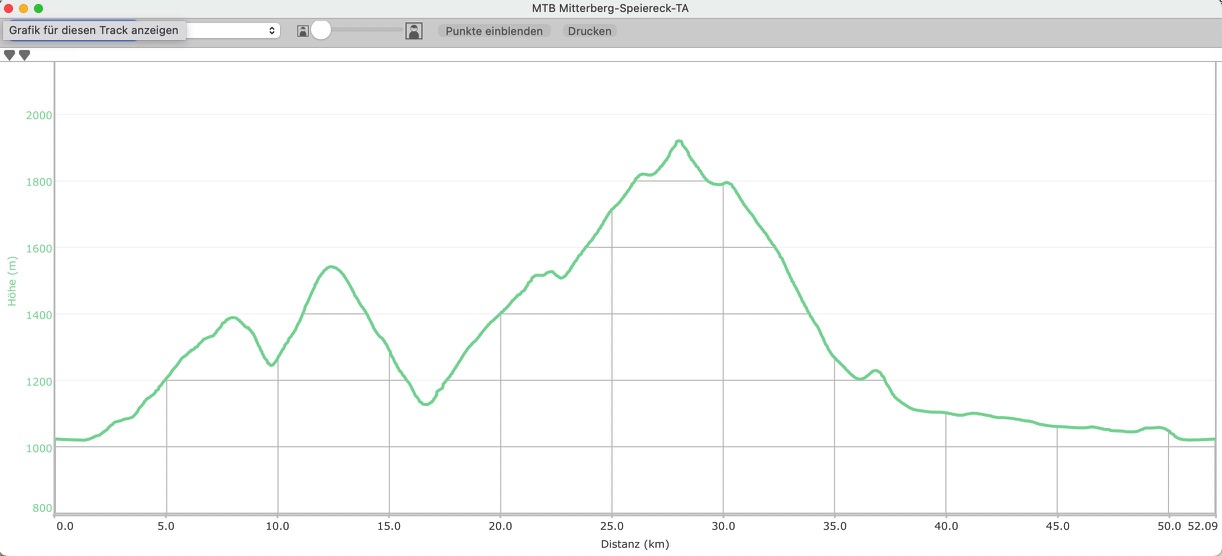1222x556 pixels.
Task: Click the tooltip 'Grafik für diesen Track anzeigen'
Action: coord(94,30)
